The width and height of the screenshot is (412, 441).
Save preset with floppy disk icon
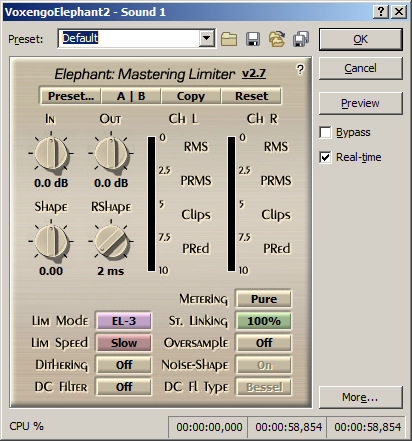pos(253,39)
